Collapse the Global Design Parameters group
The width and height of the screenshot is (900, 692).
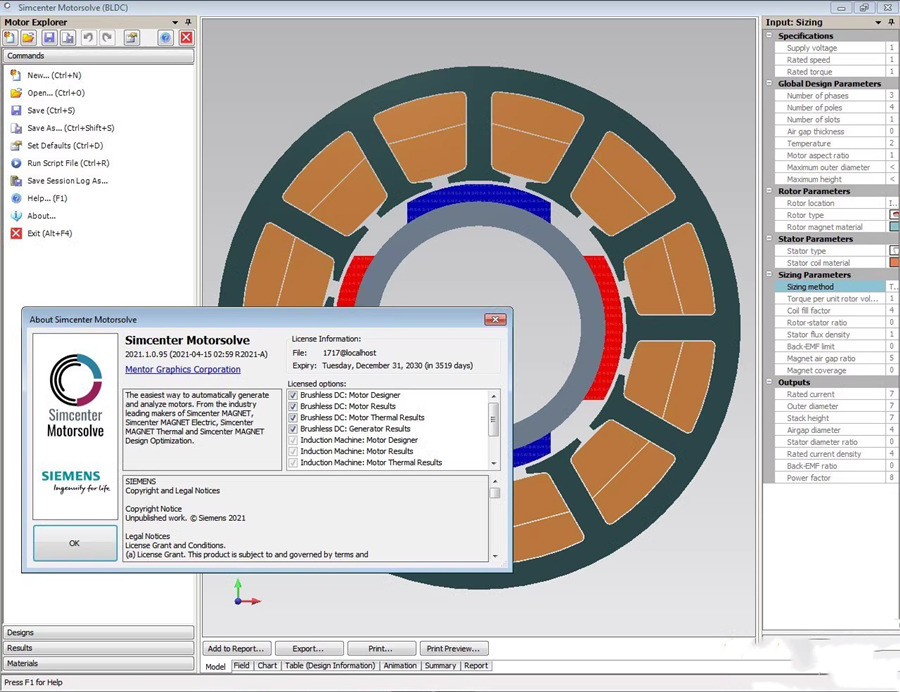[x=769, y=83]
